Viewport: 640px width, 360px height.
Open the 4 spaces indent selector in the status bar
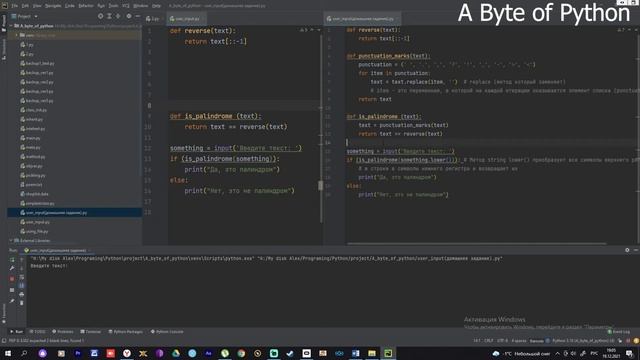(519, 341)
